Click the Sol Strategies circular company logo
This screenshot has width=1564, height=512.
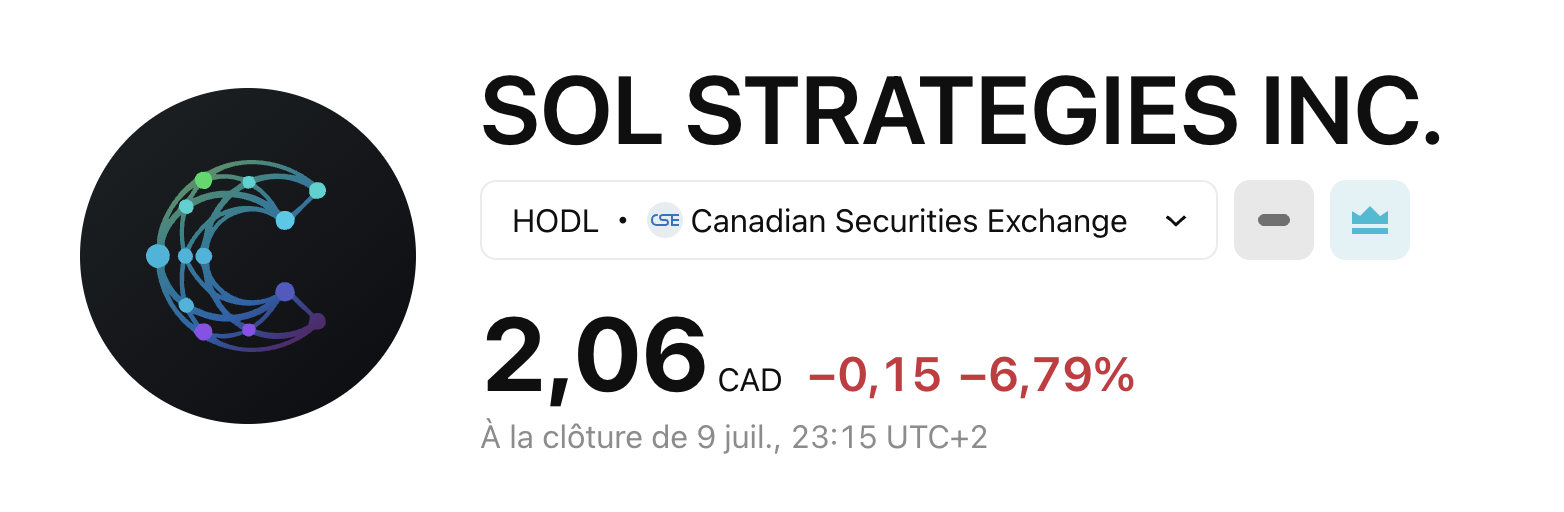pos(248,256)
